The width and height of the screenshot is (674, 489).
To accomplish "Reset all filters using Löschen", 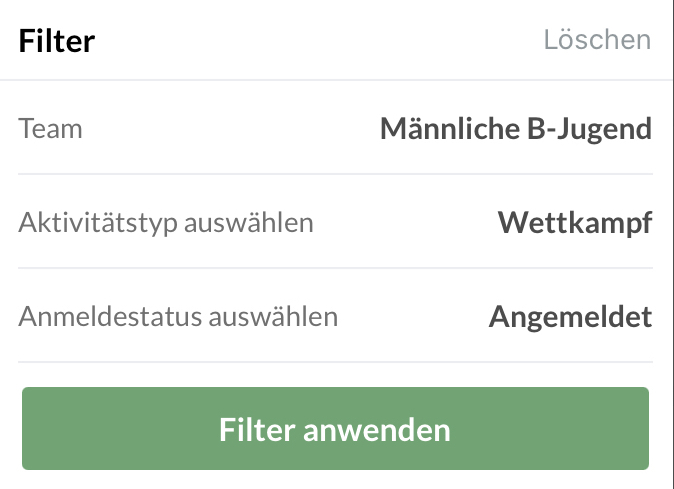I will [597, 40].
